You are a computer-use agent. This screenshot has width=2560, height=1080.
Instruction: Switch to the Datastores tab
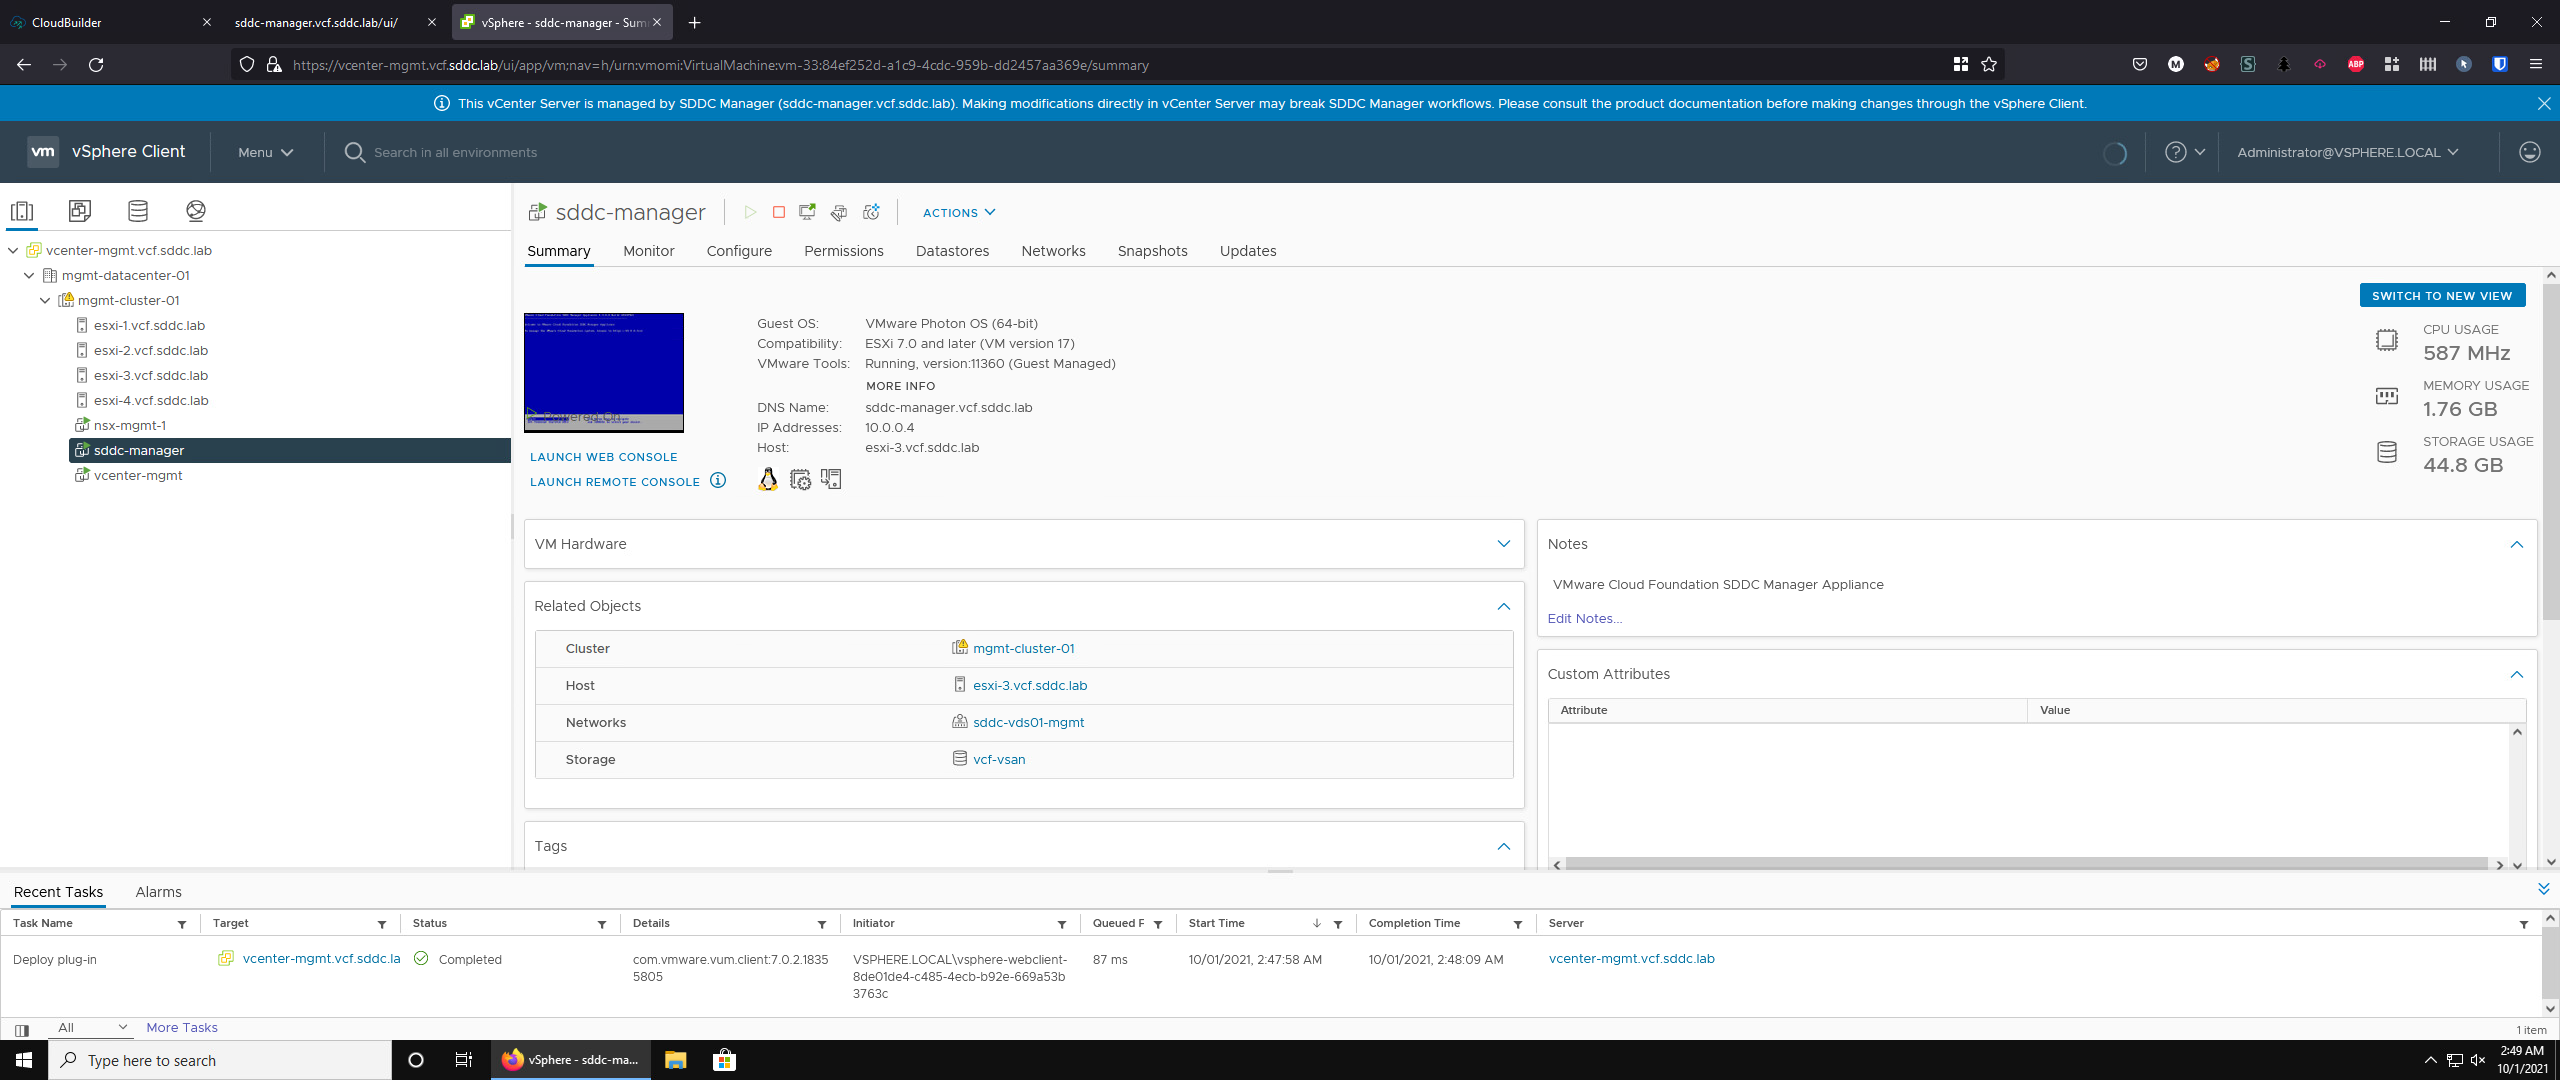952,251
